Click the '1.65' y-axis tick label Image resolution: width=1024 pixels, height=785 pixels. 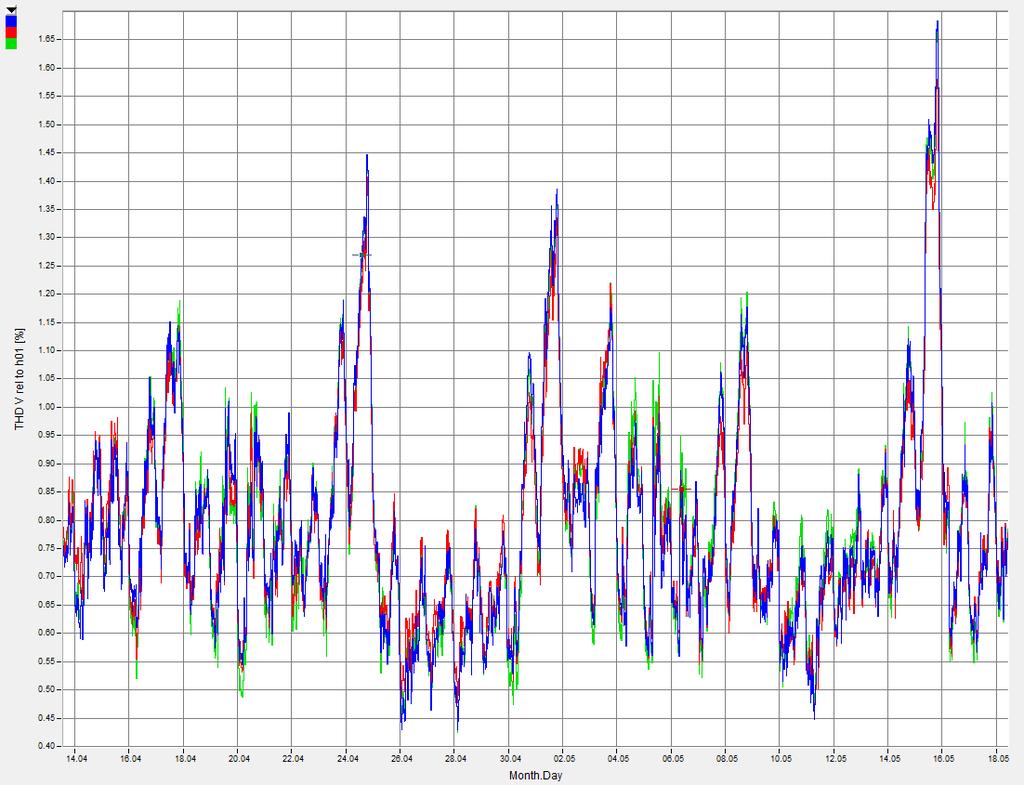(x=48, y=39)
